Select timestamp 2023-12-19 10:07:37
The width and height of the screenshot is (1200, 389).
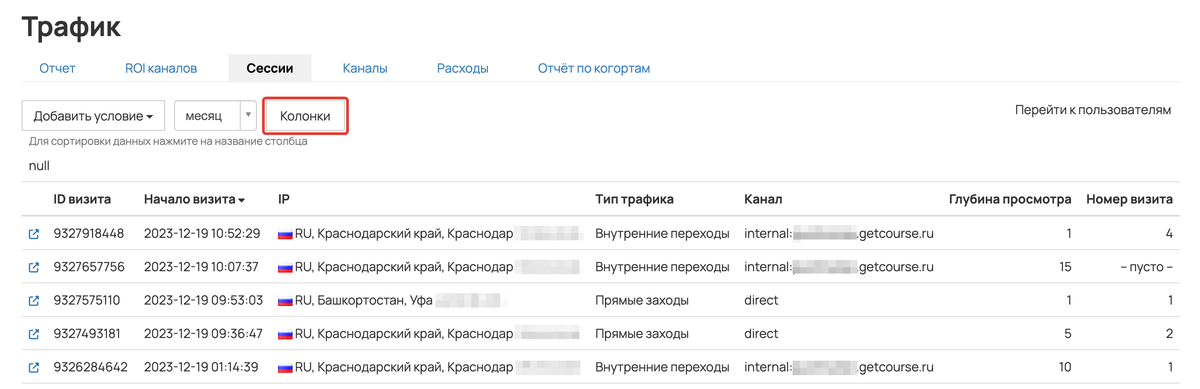[201, 267]
